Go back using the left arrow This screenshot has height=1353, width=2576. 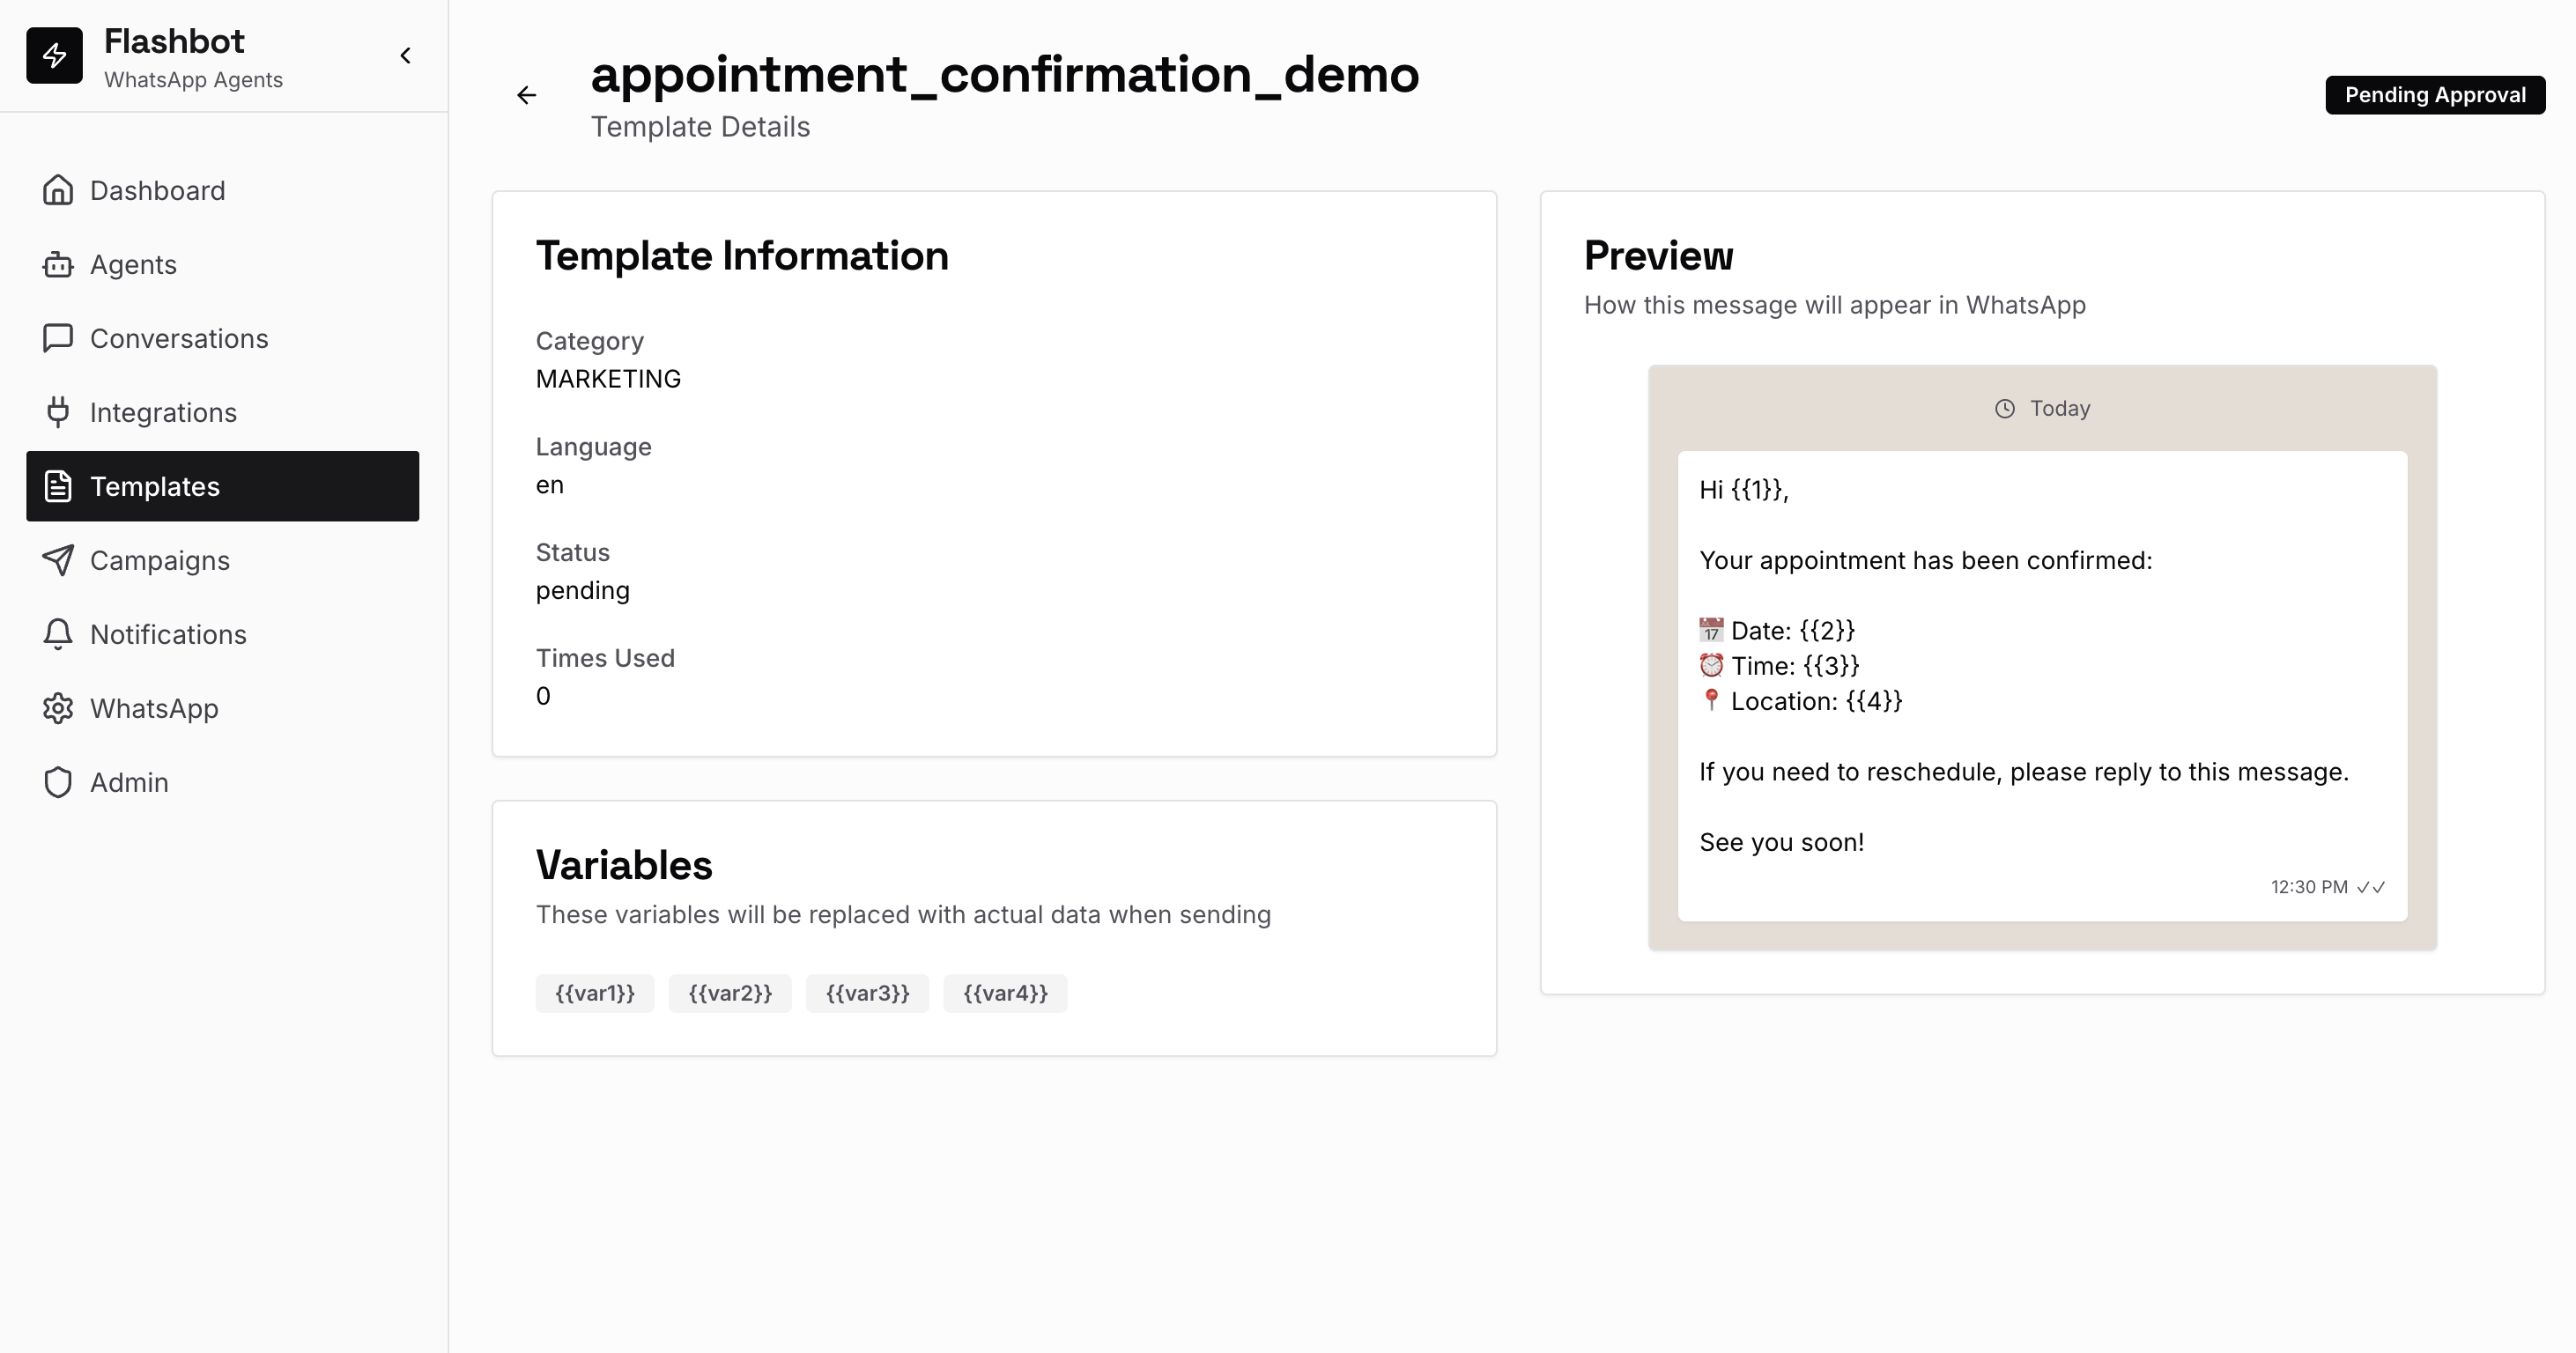tap(527, 95)
